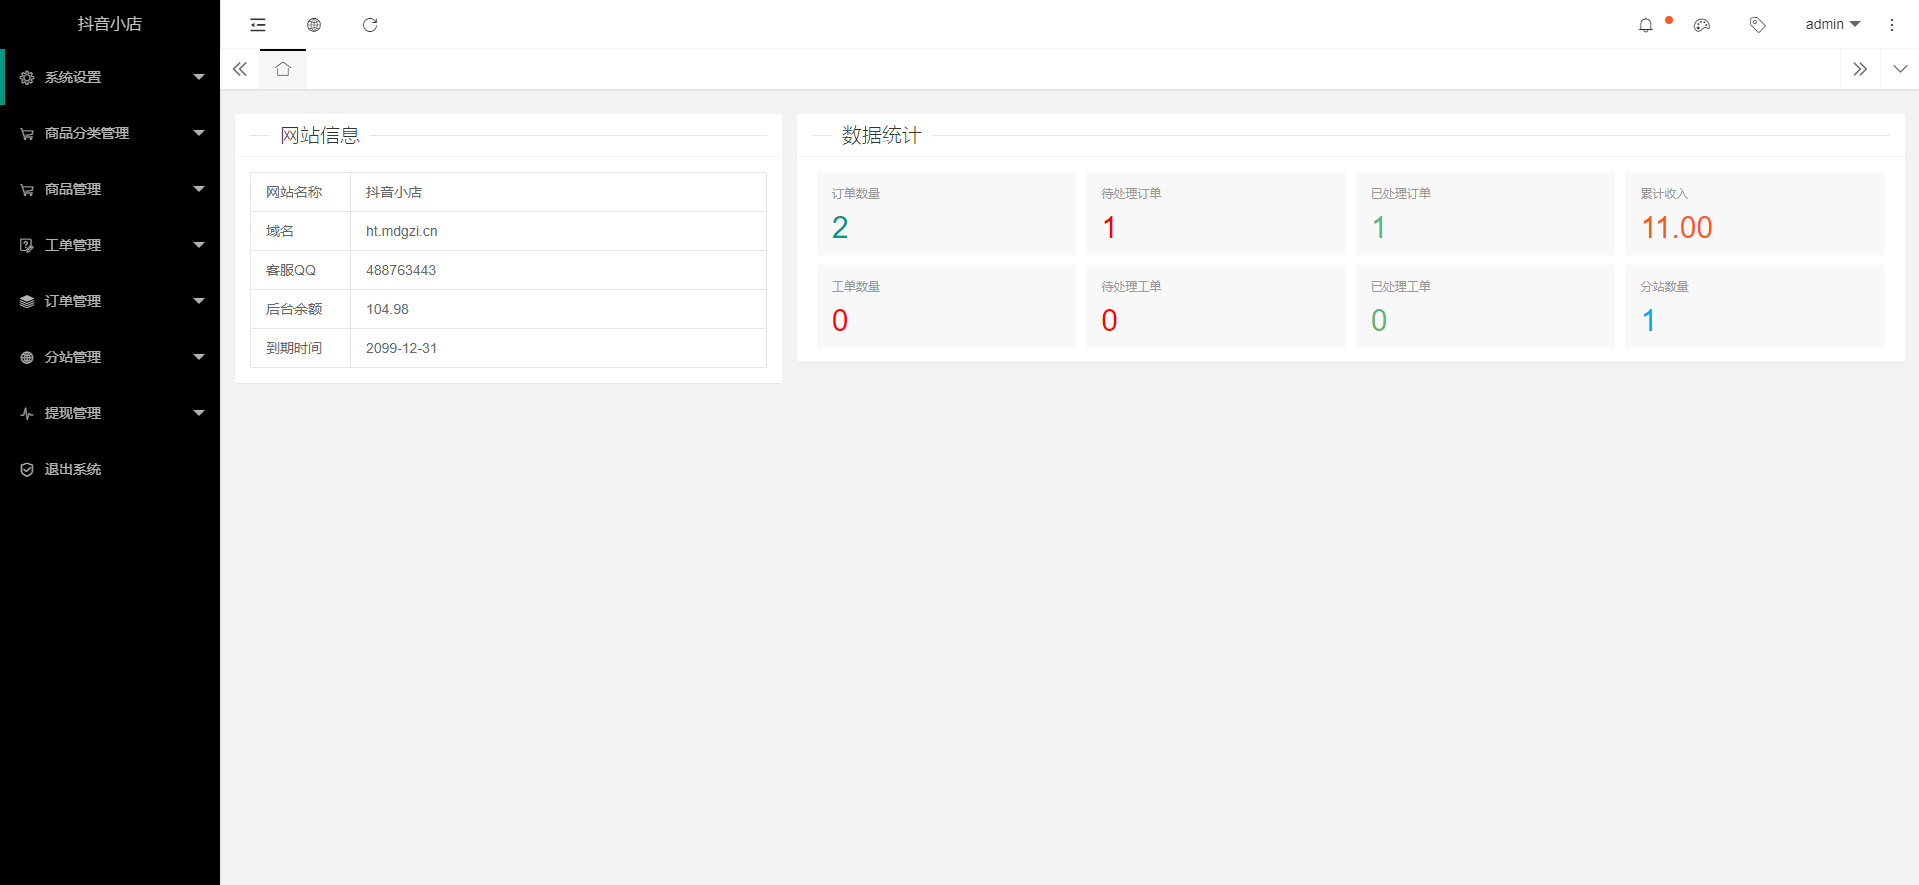Open the 订单管理 menu item

pos(110,301)
